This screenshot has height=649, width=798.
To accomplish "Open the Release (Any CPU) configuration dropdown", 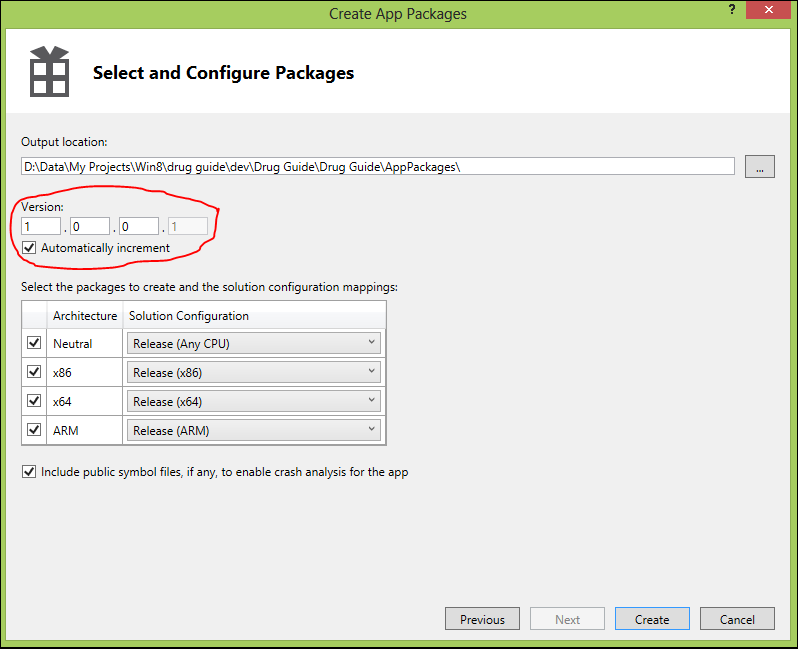I will pyautogui.click(x=254, y=344).
